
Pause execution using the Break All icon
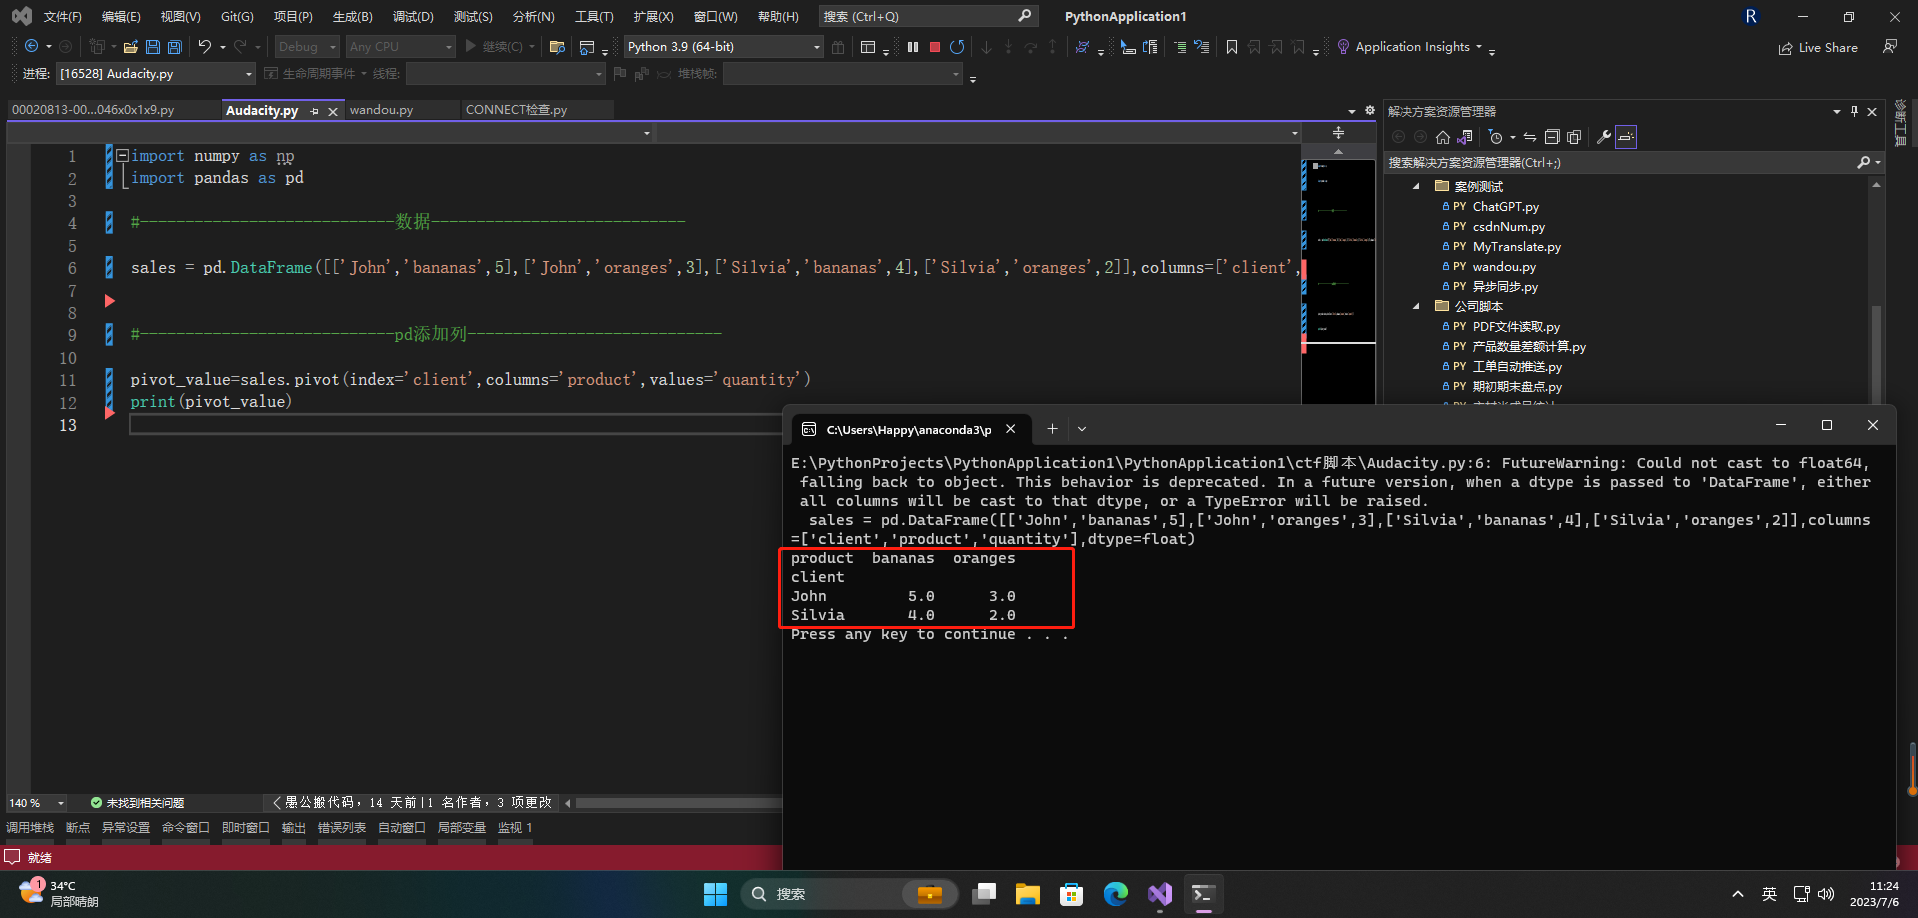tap(913, 47)
